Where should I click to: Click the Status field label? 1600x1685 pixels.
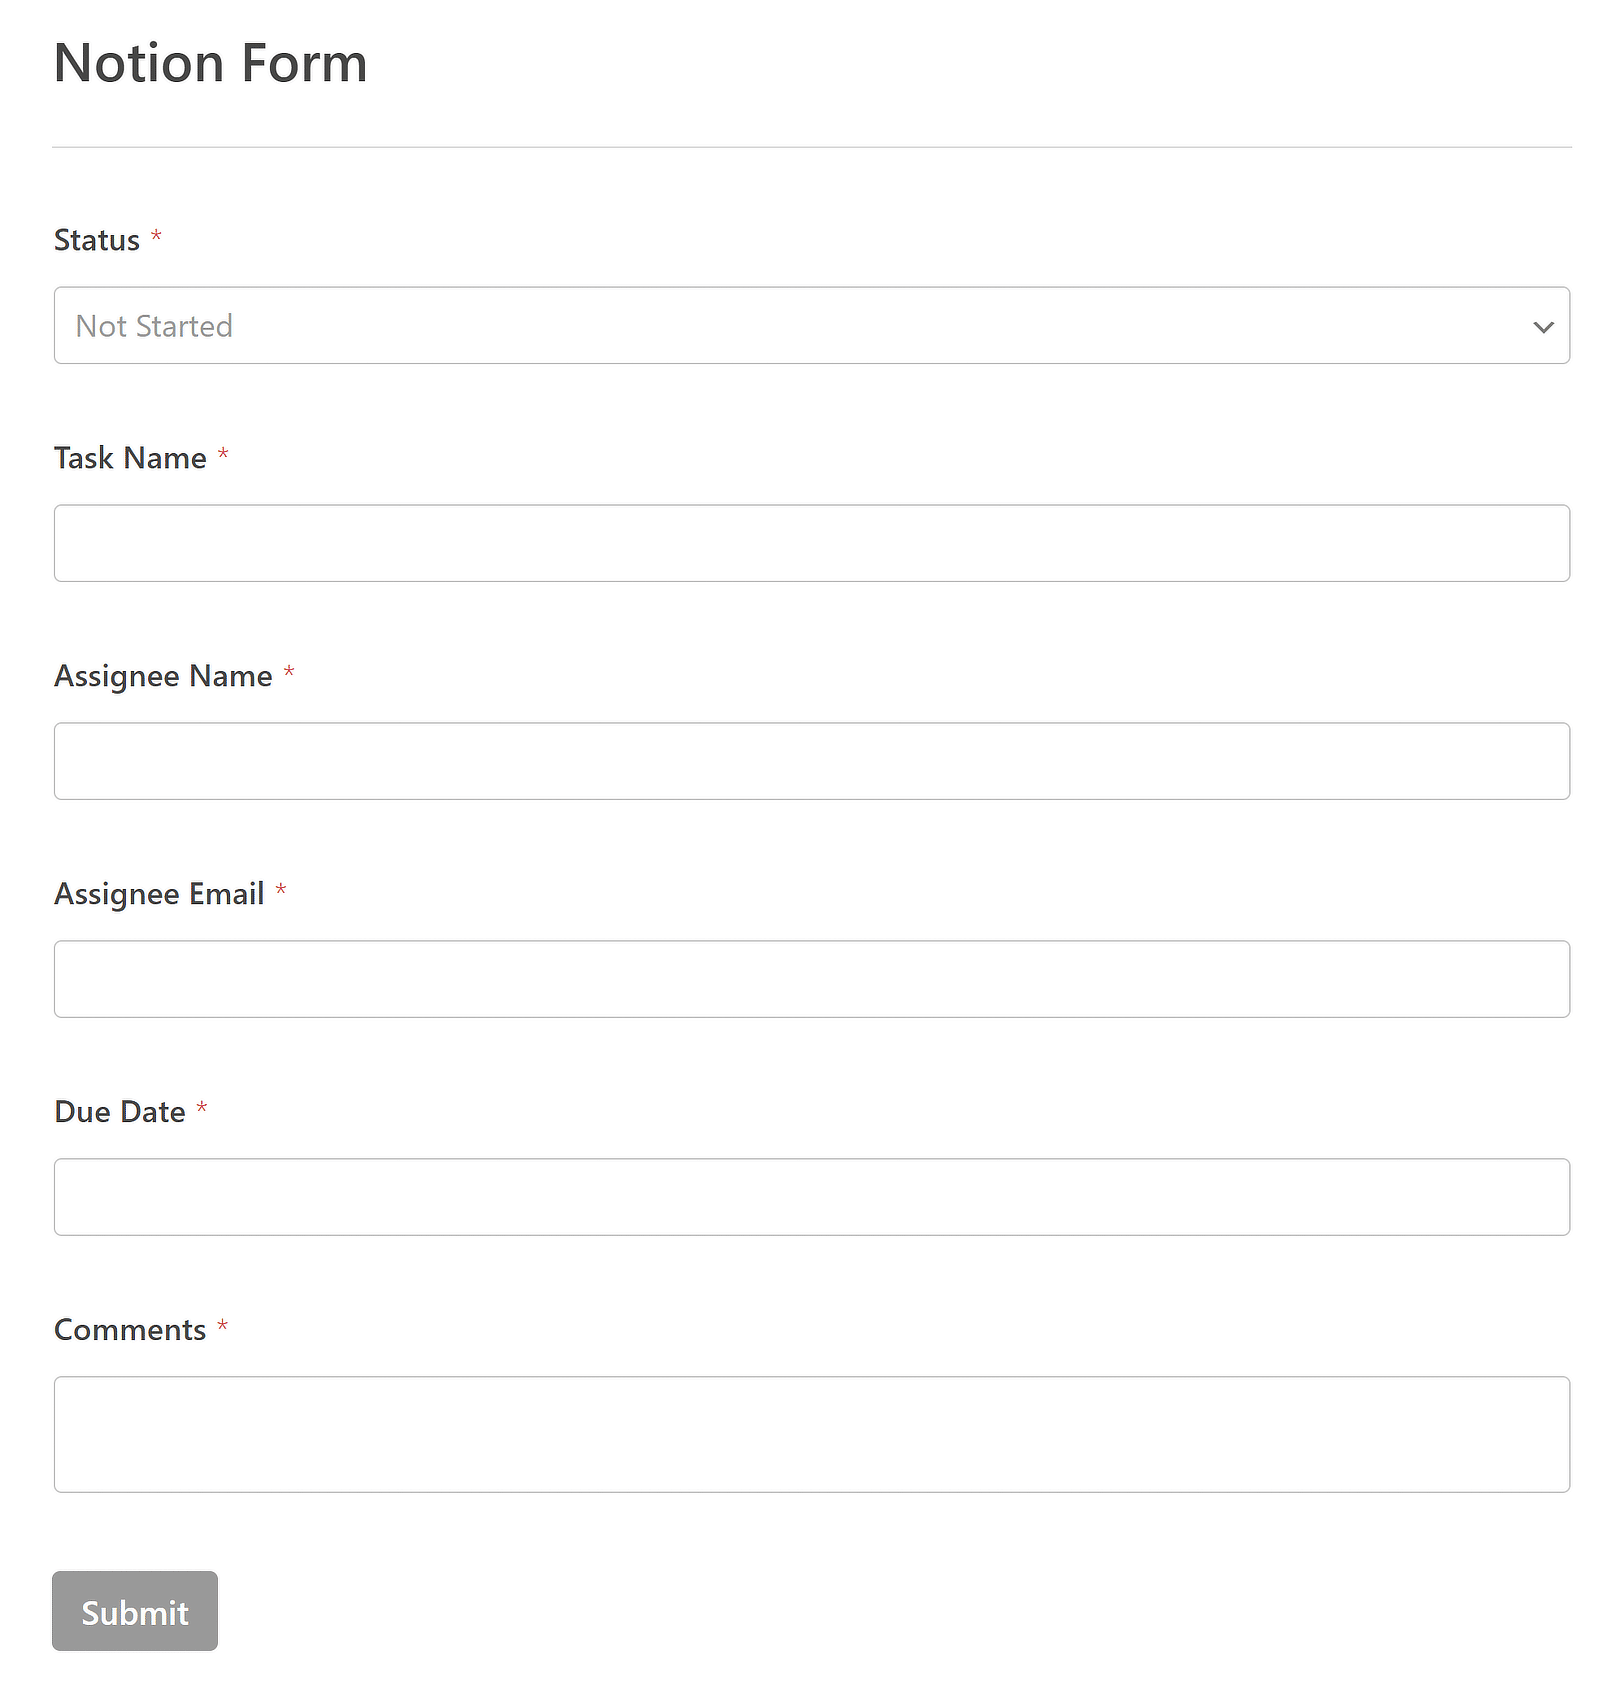pyautogui.click(x=96, y=240)
